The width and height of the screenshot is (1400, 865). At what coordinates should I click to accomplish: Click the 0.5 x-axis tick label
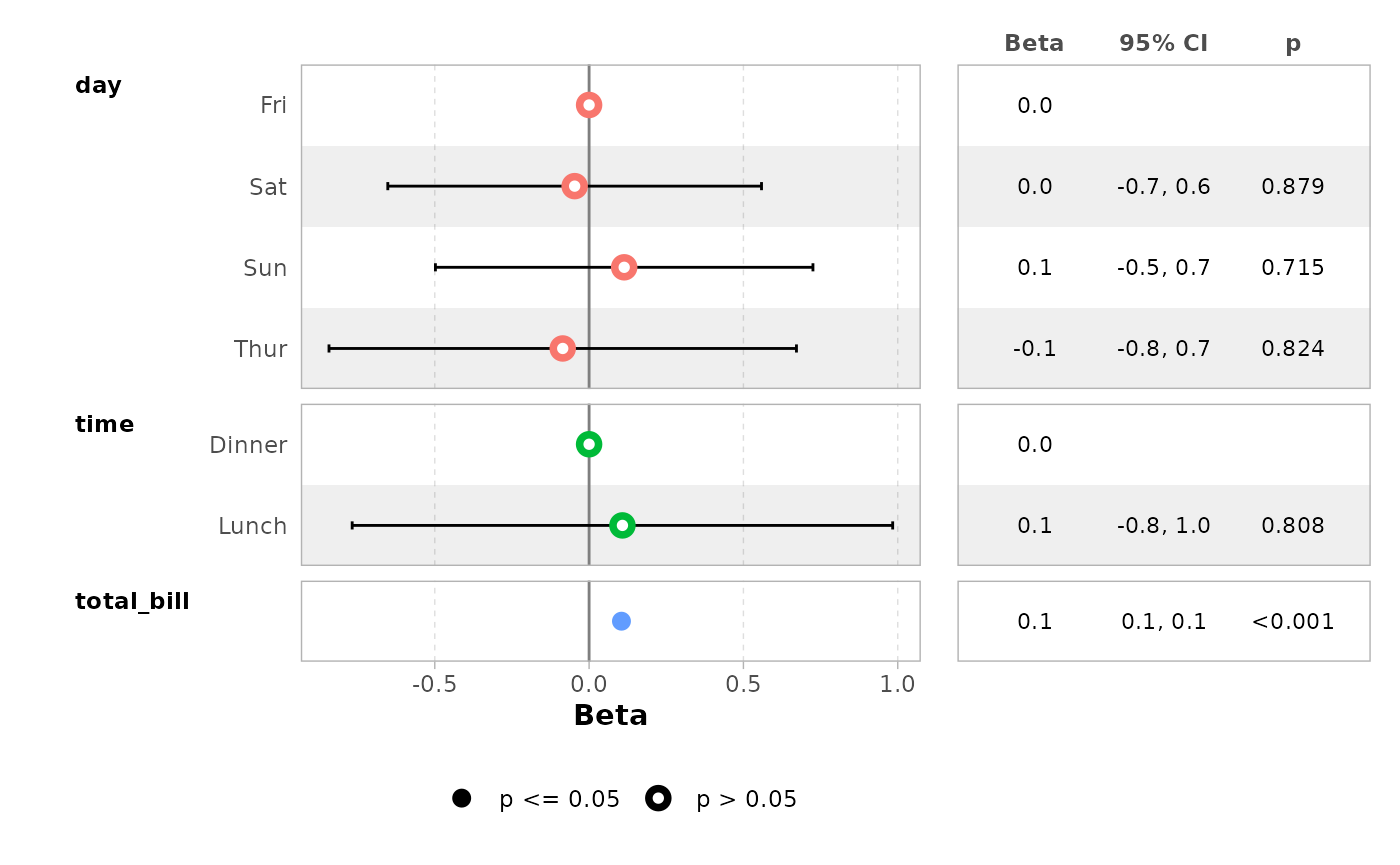pyautogui.click(x=743, y=684)
